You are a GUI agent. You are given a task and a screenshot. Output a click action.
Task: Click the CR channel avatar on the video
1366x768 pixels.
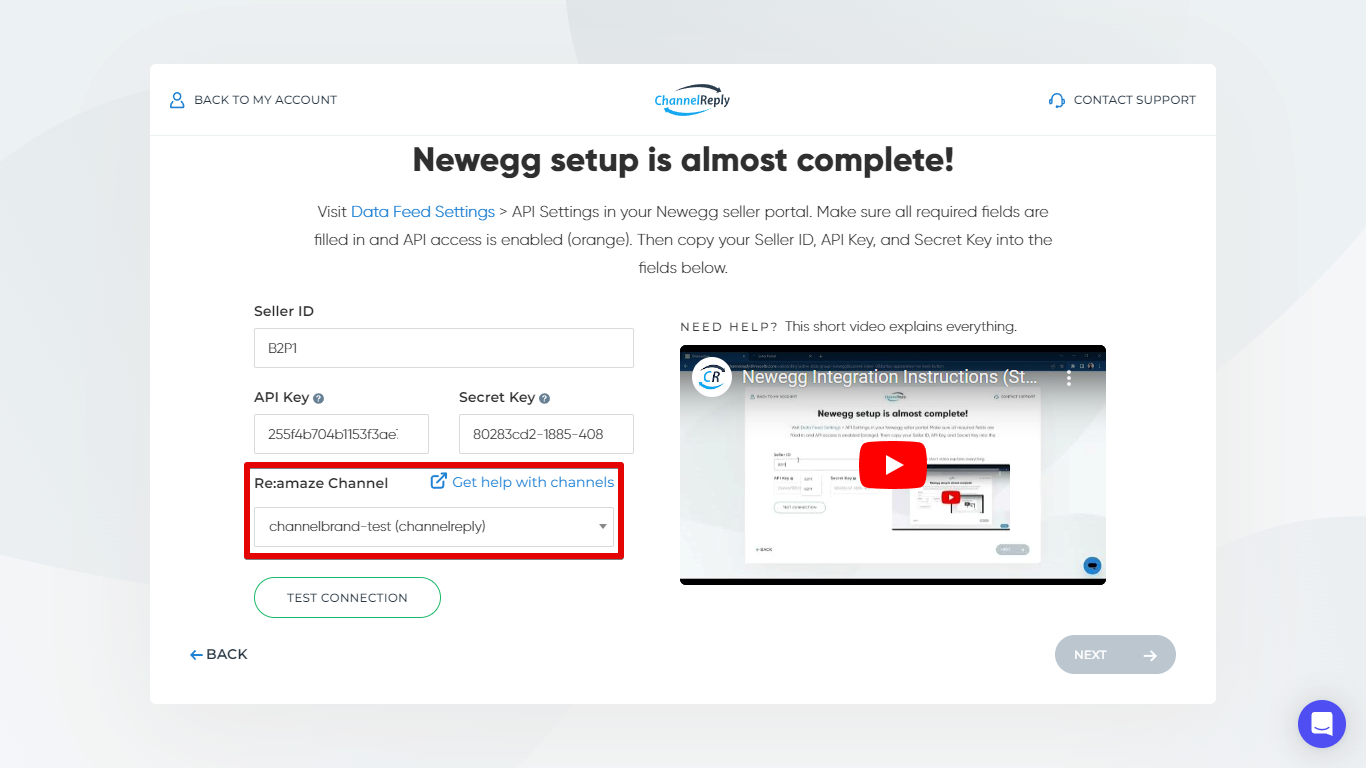[712, 377]
